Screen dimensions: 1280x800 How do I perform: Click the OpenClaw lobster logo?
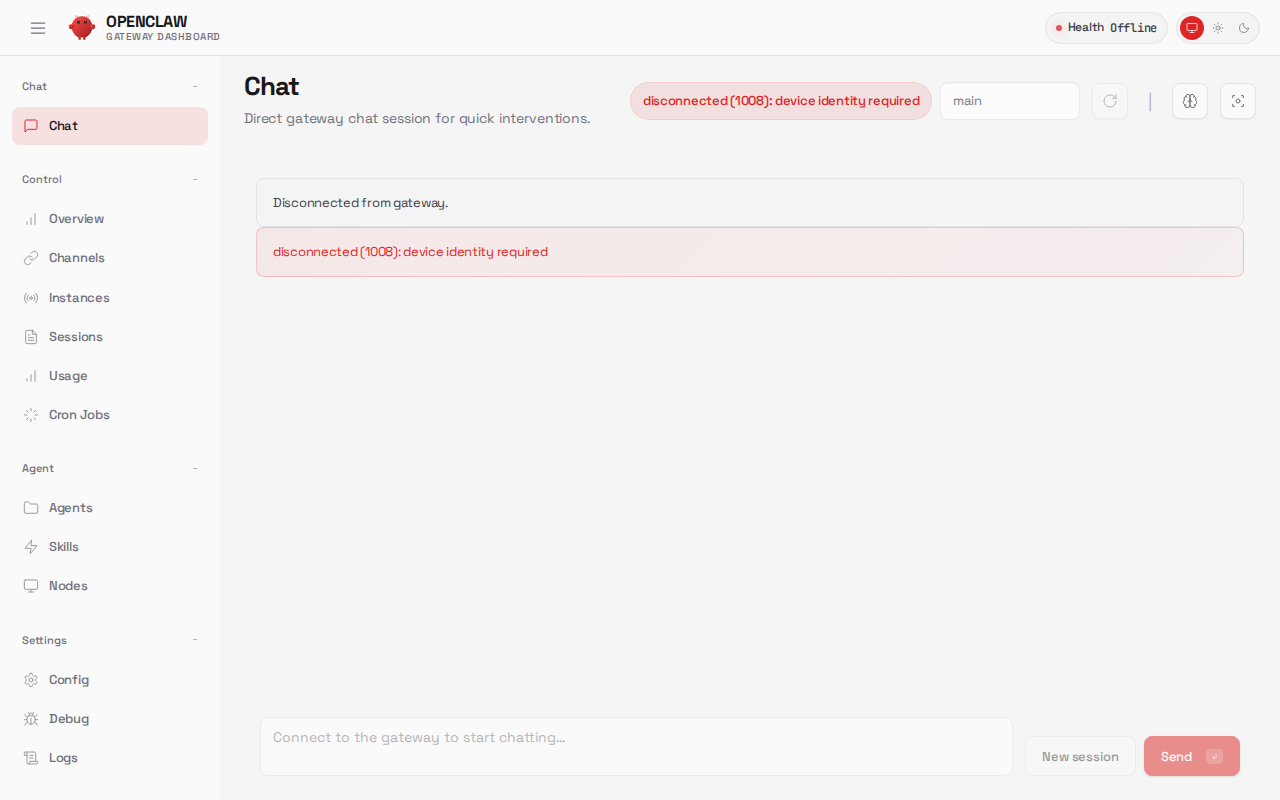tap(82, 27)
